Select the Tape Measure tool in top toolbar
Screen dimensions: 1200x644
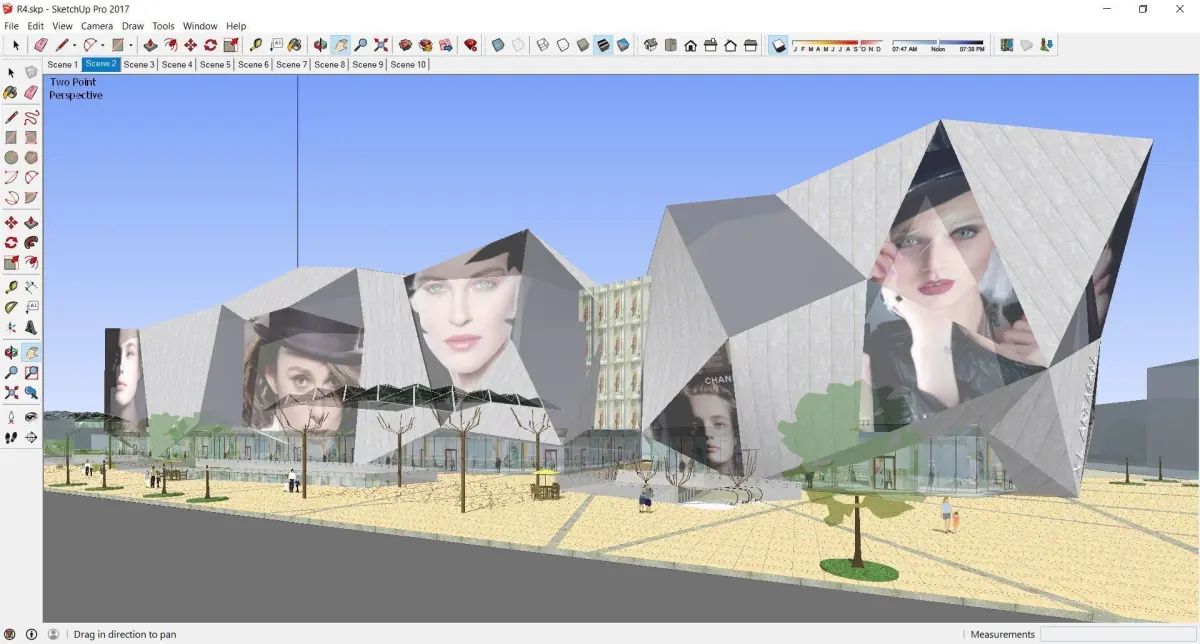[256, 45]
